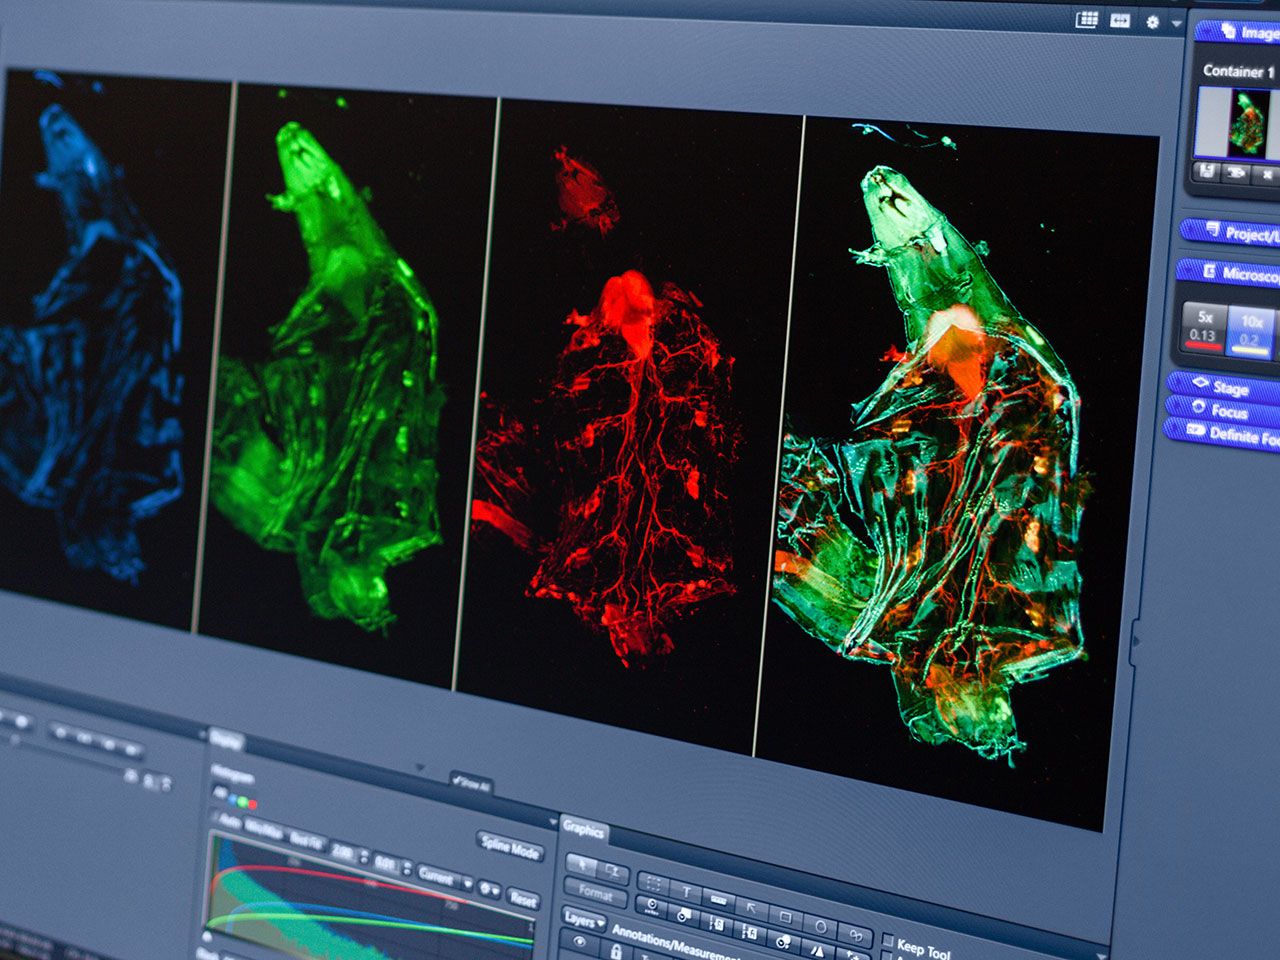Open the grid layout view icon
1280x960 pixels.
1087,19
